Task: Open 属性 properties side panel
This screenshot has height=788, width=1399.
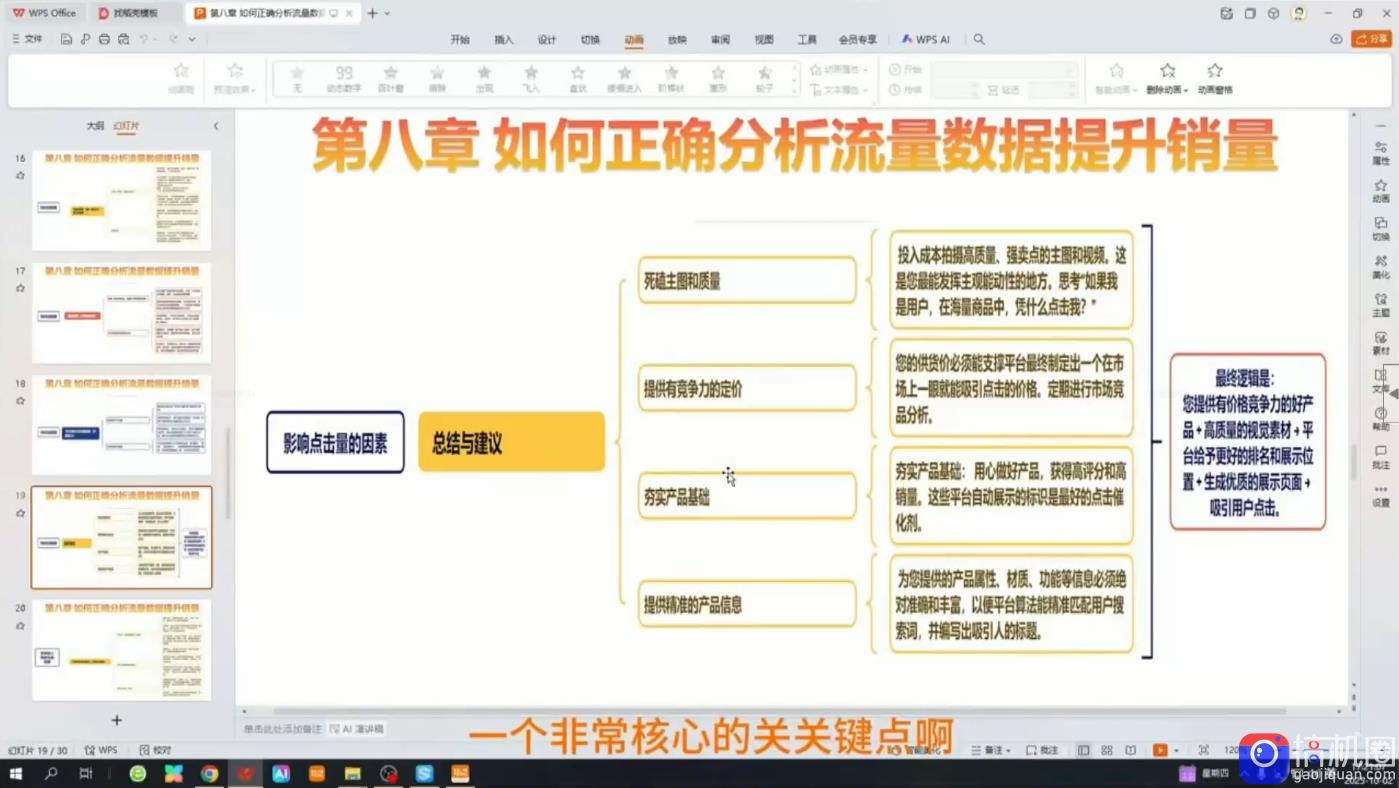Action: coord(1381,152)
